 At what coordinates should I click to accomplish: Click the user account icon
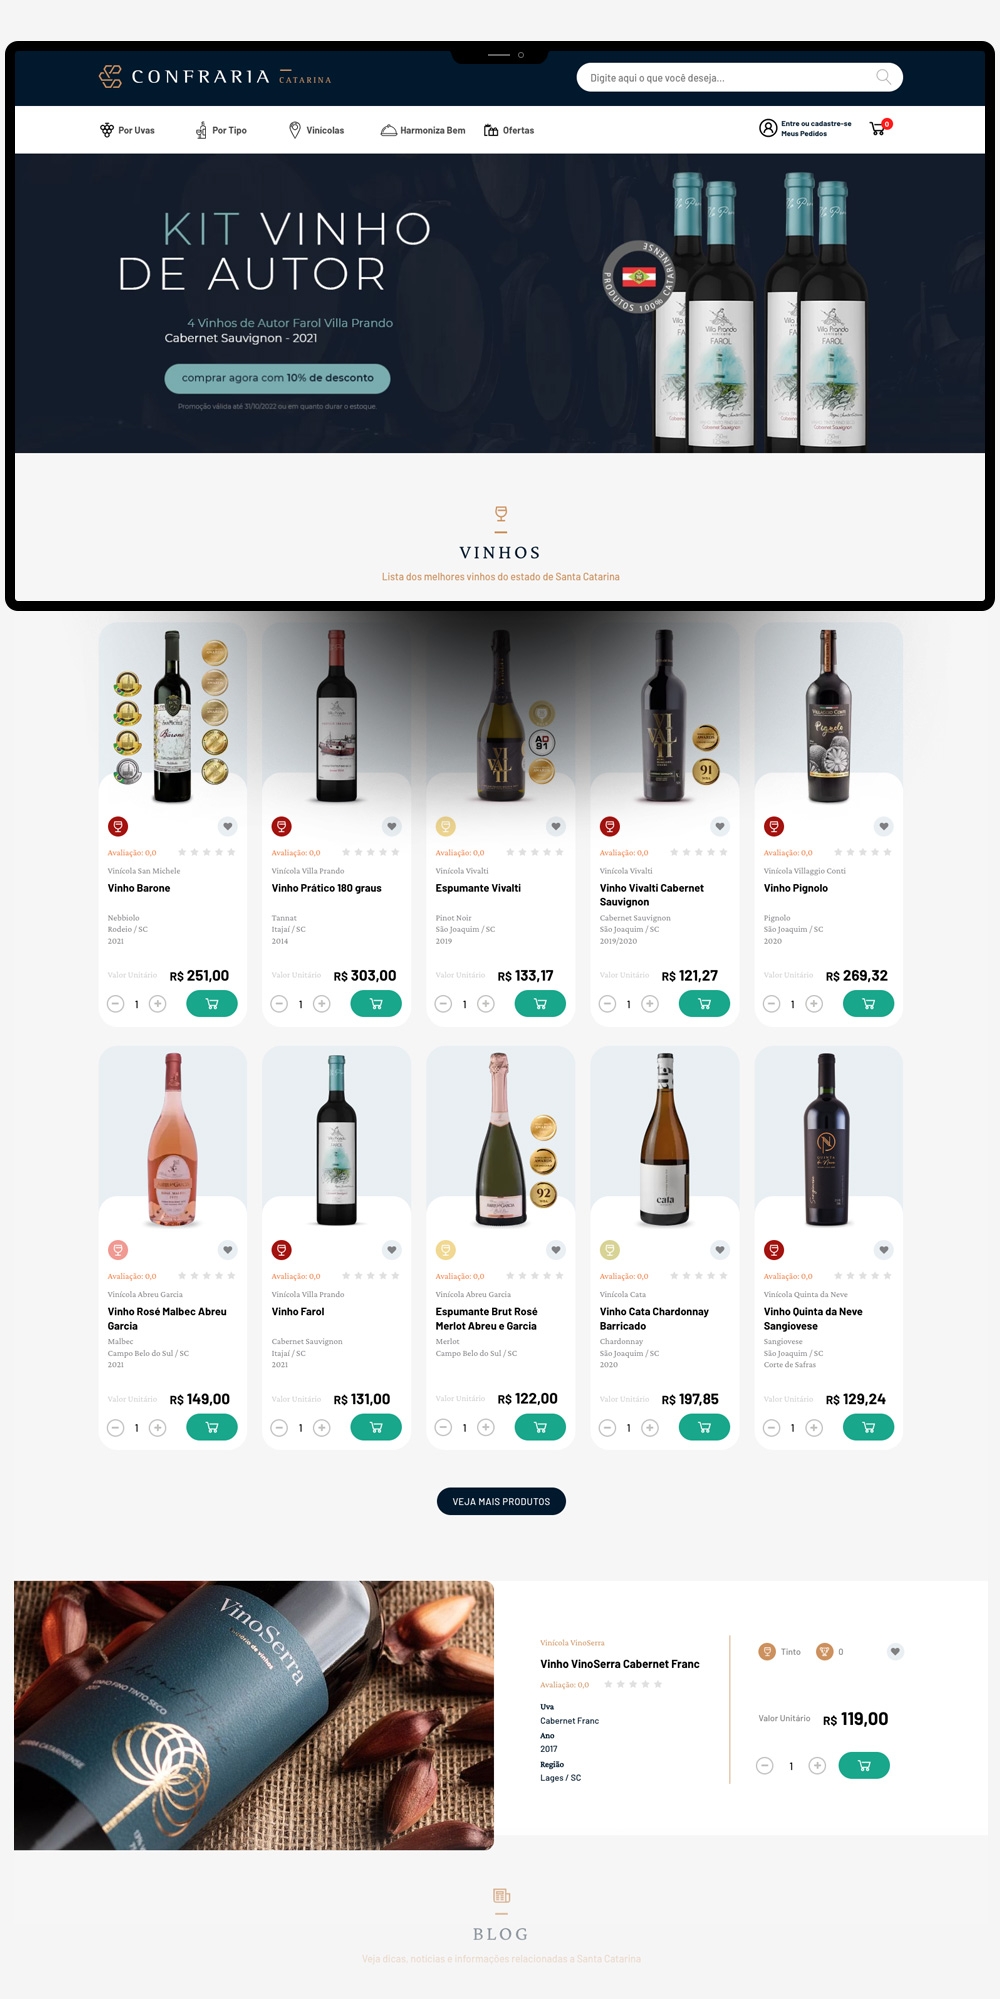coord(768,128)
